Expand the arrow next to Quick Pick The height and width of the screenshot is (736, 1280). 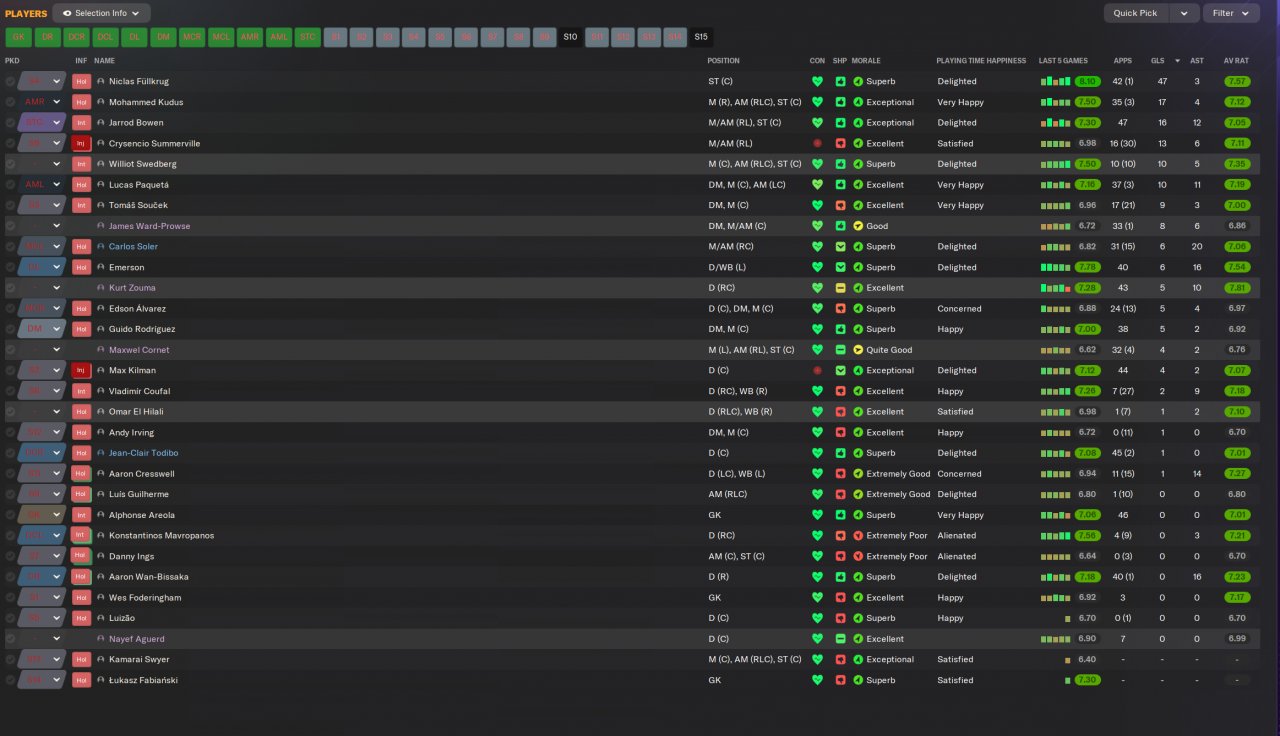(1184, 13)
